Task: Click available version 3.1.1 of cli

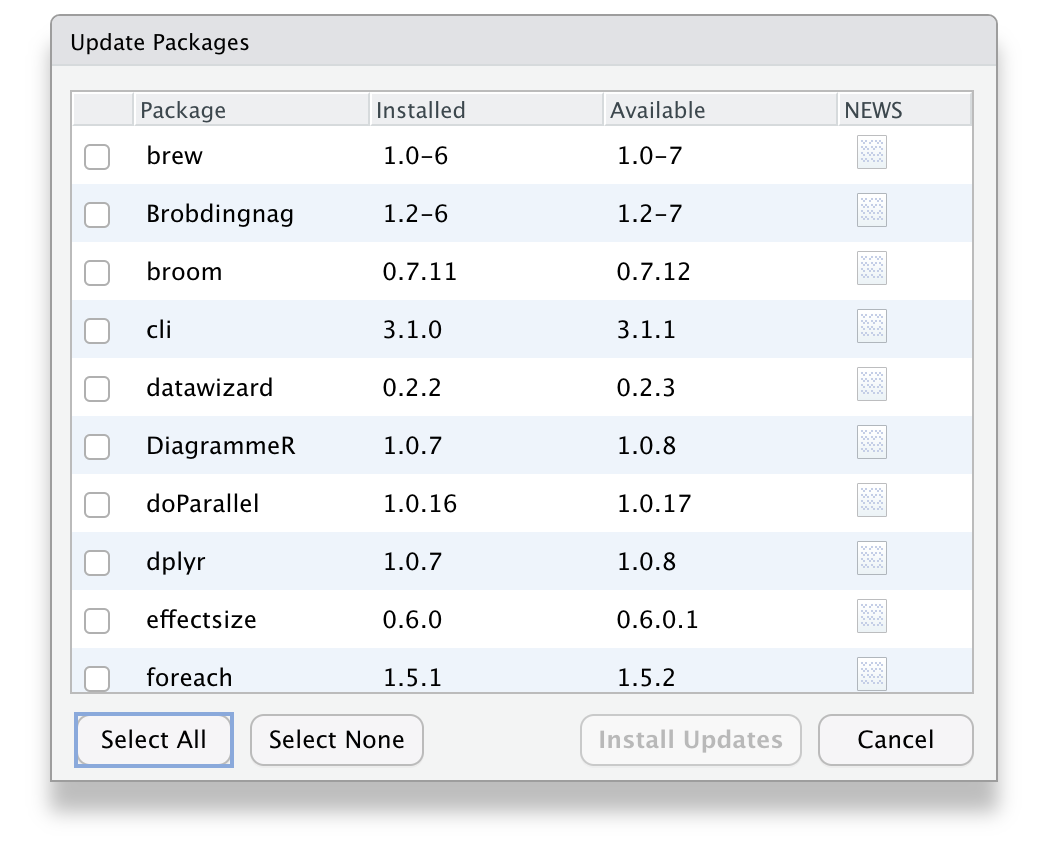Action: pyautogui.click(x=646, y=330)
